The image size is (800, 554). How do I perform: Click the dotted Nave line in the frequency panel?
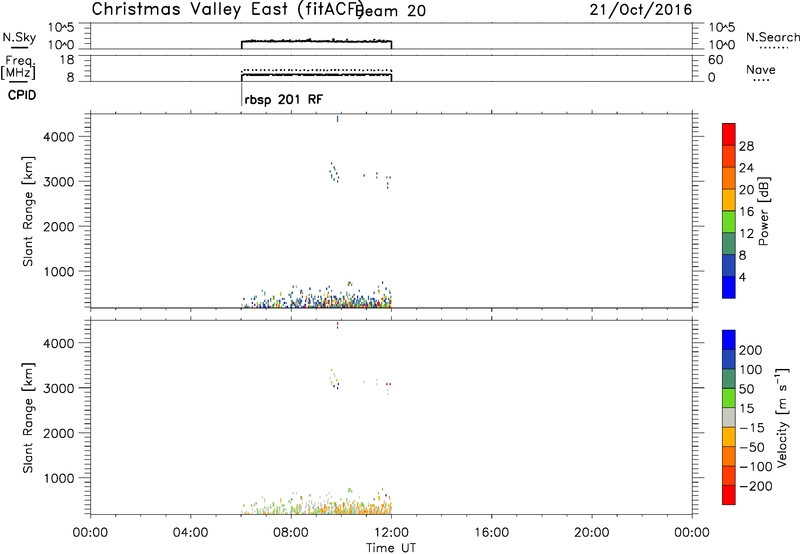pyautogui.click(x=316, y=70)
